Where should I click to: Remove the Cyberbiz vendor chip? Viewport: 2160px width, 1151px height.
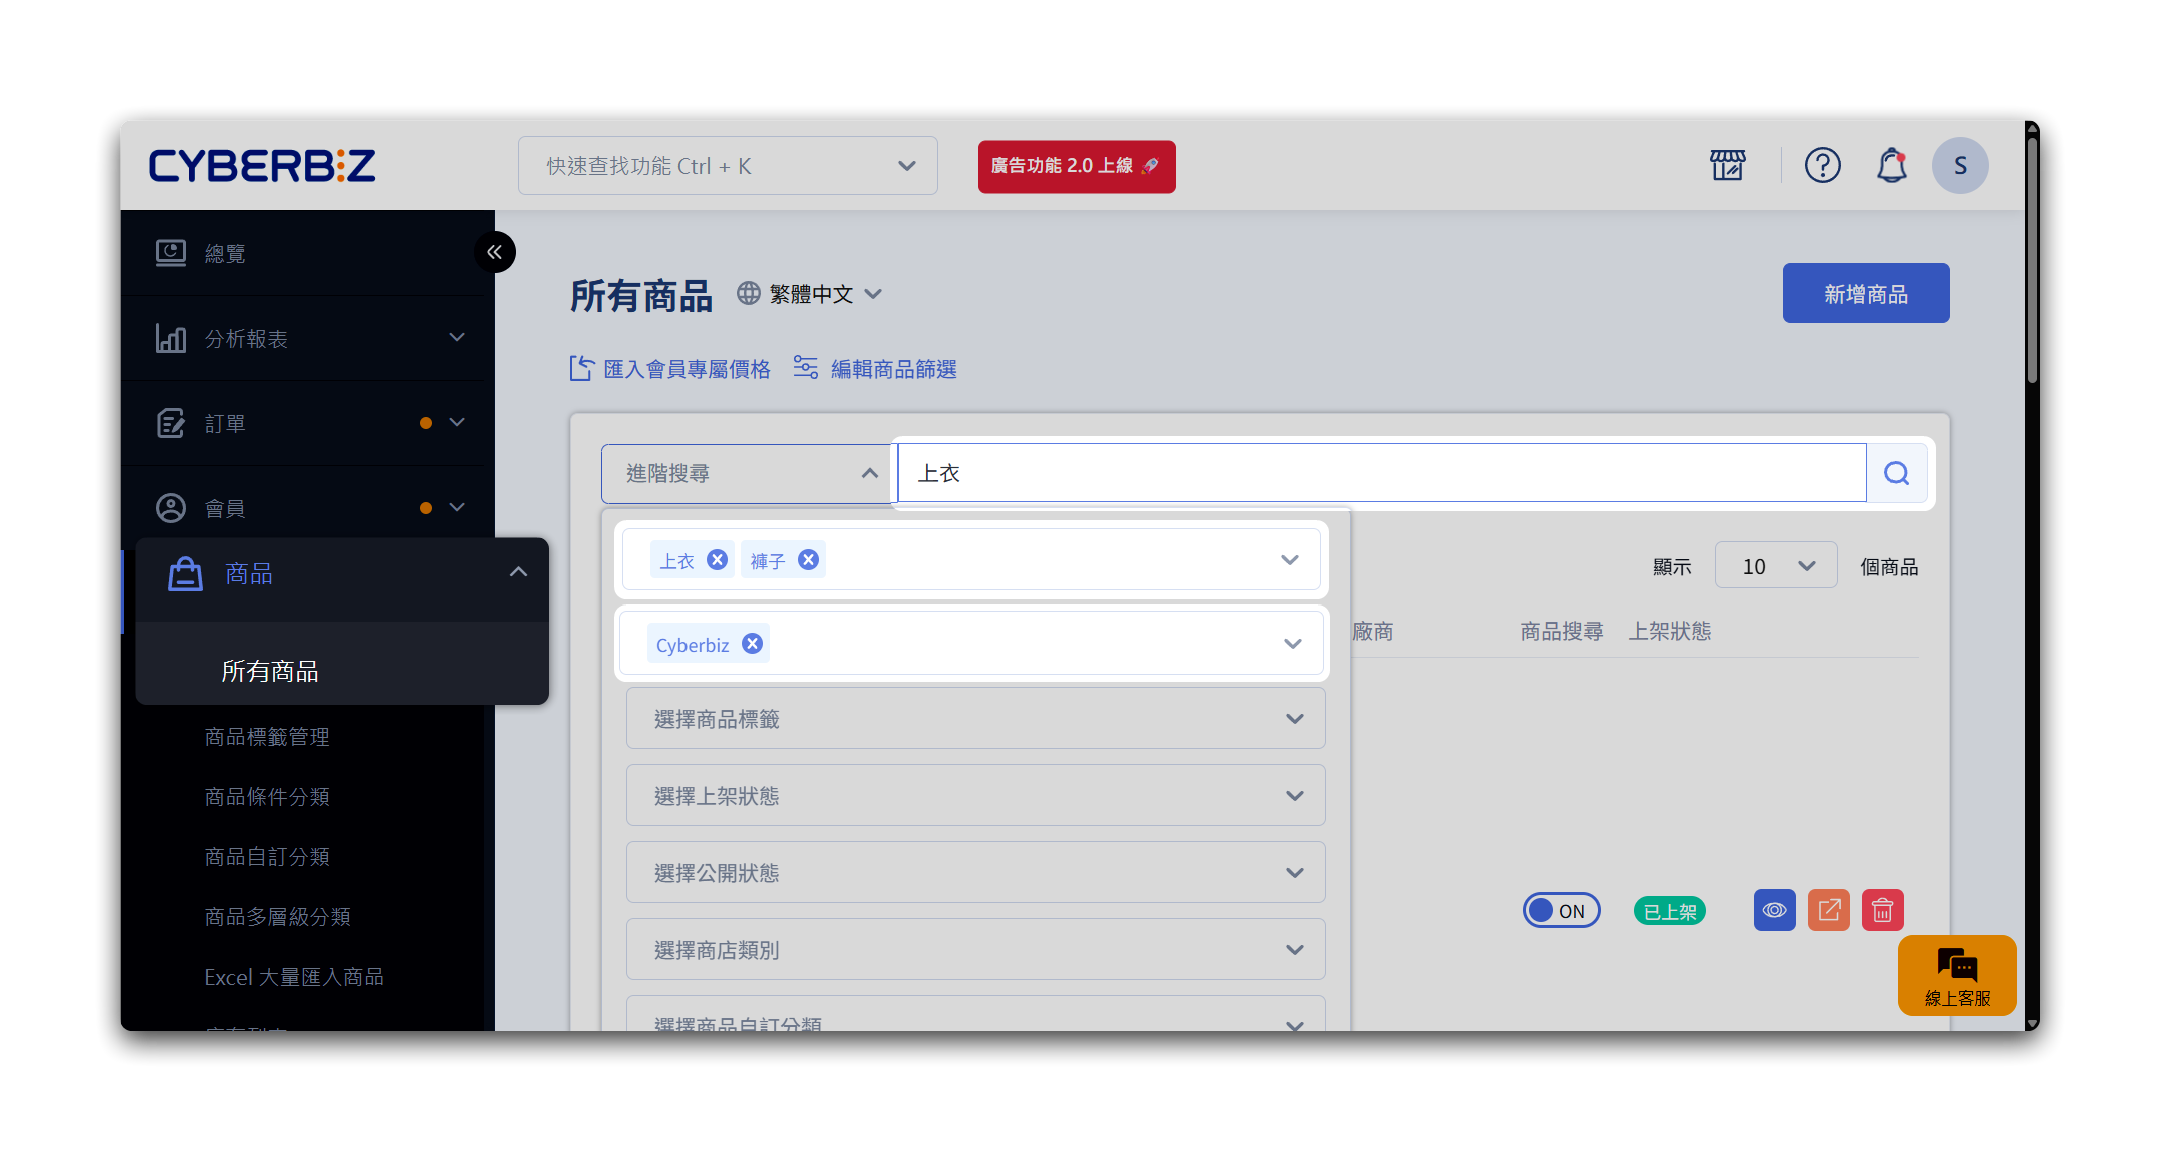pos(753,644)
